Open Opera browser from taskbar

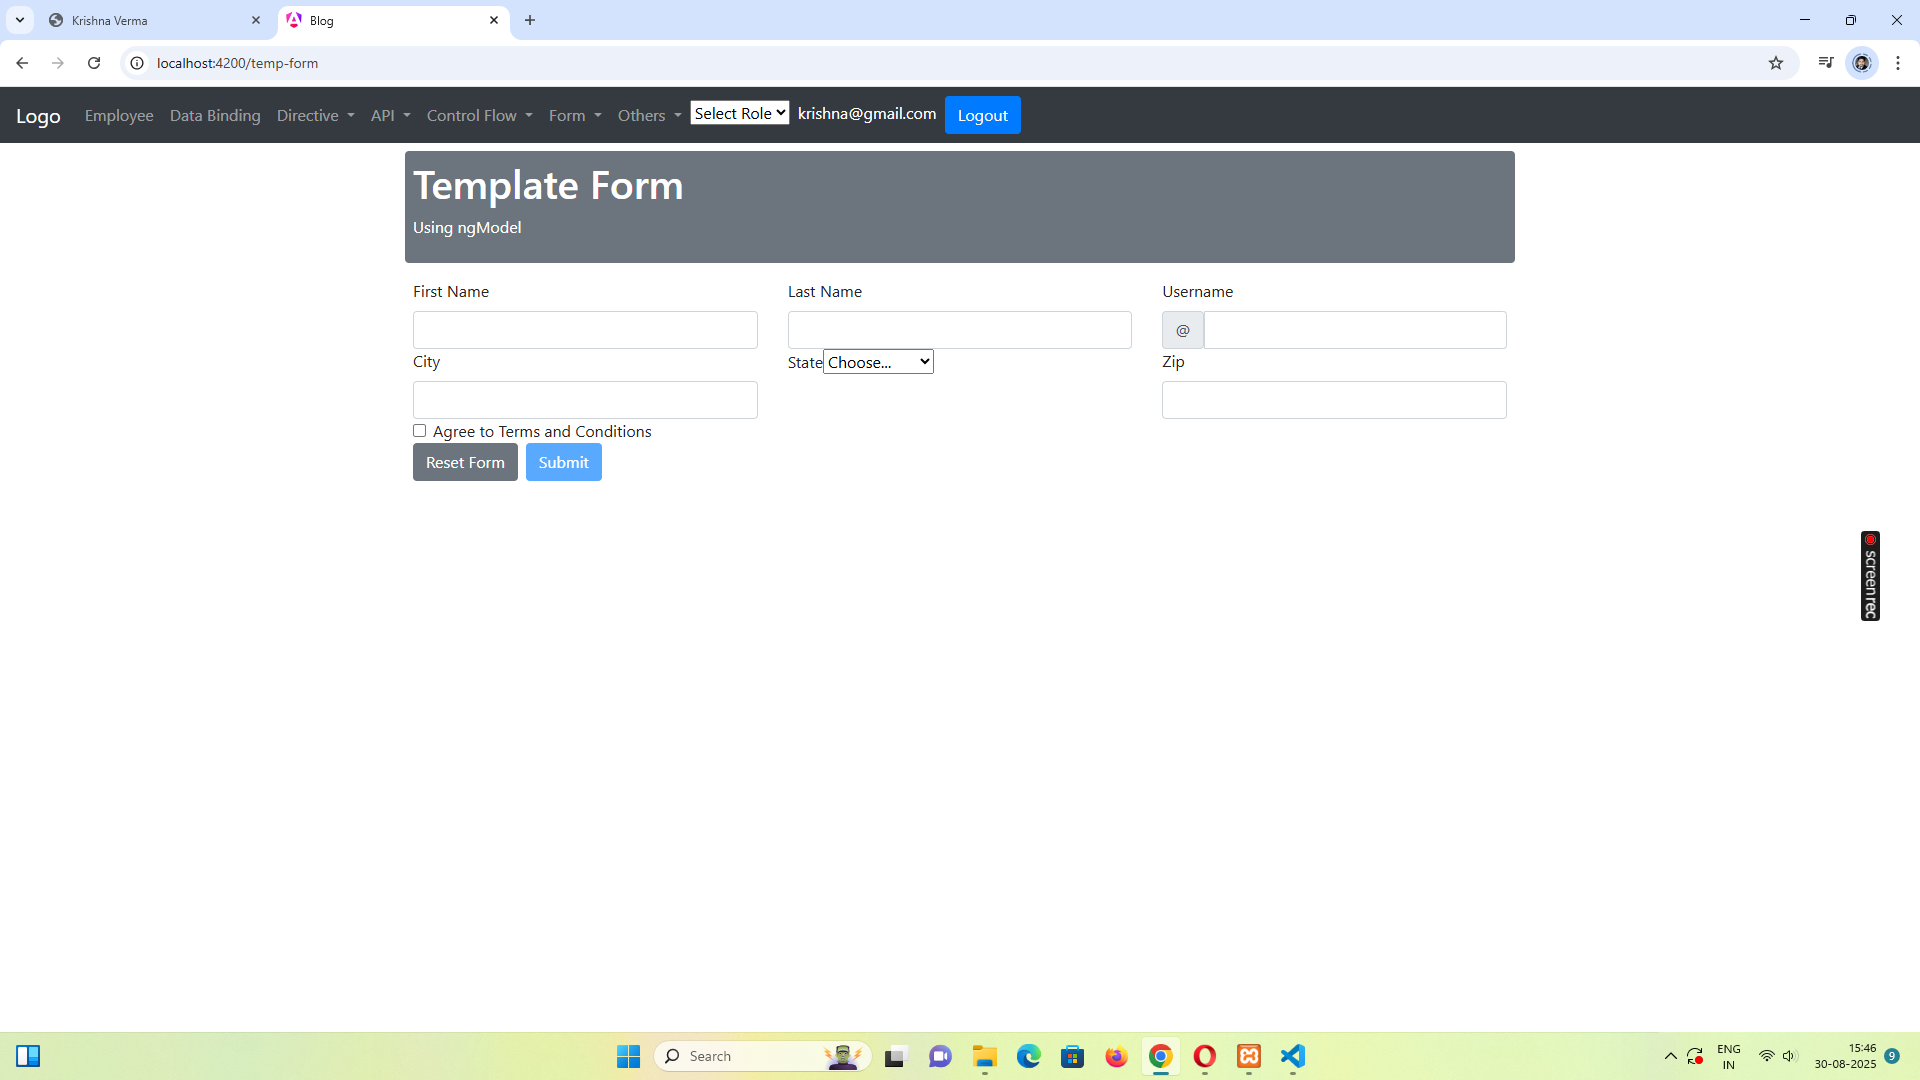(x=1205, y=1056)
